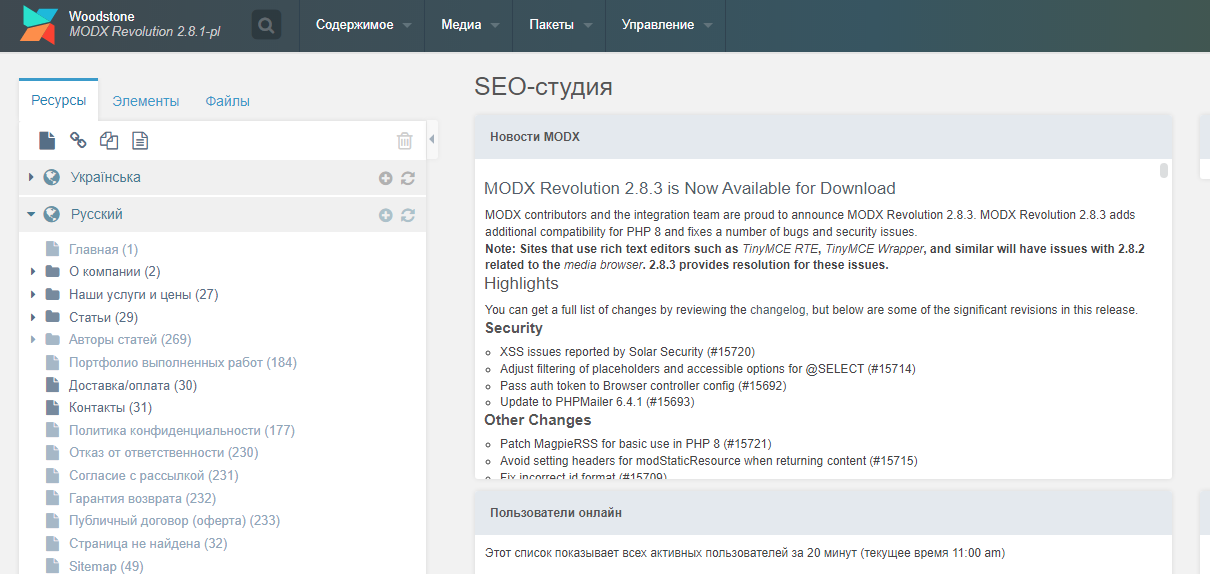Click the SEO-студия page heading
1210x574 pixels.
(543, 86)
